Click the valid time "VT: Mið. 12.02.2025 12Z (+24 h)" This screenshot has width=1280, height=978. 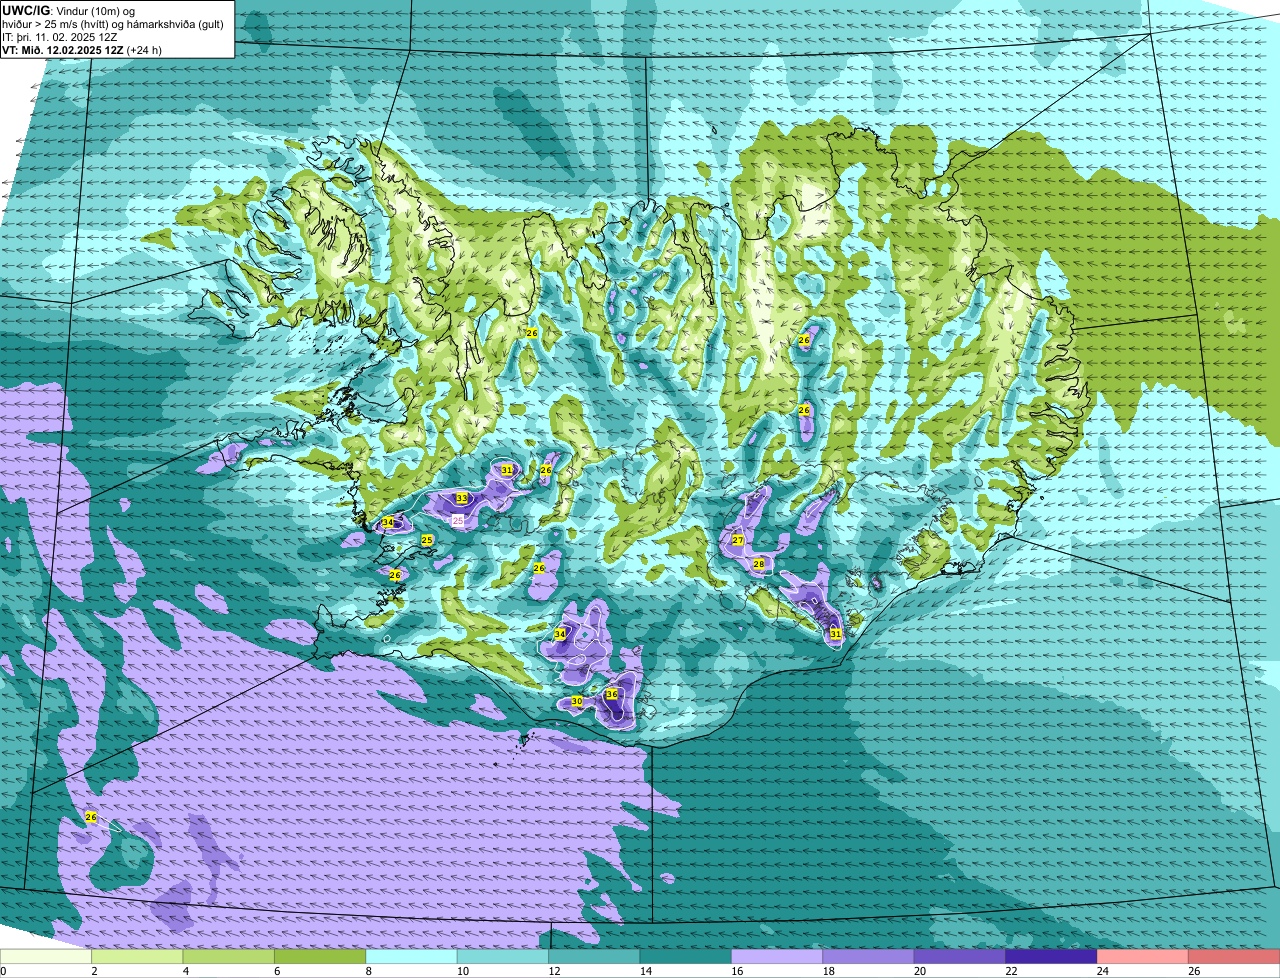point(82,50)
